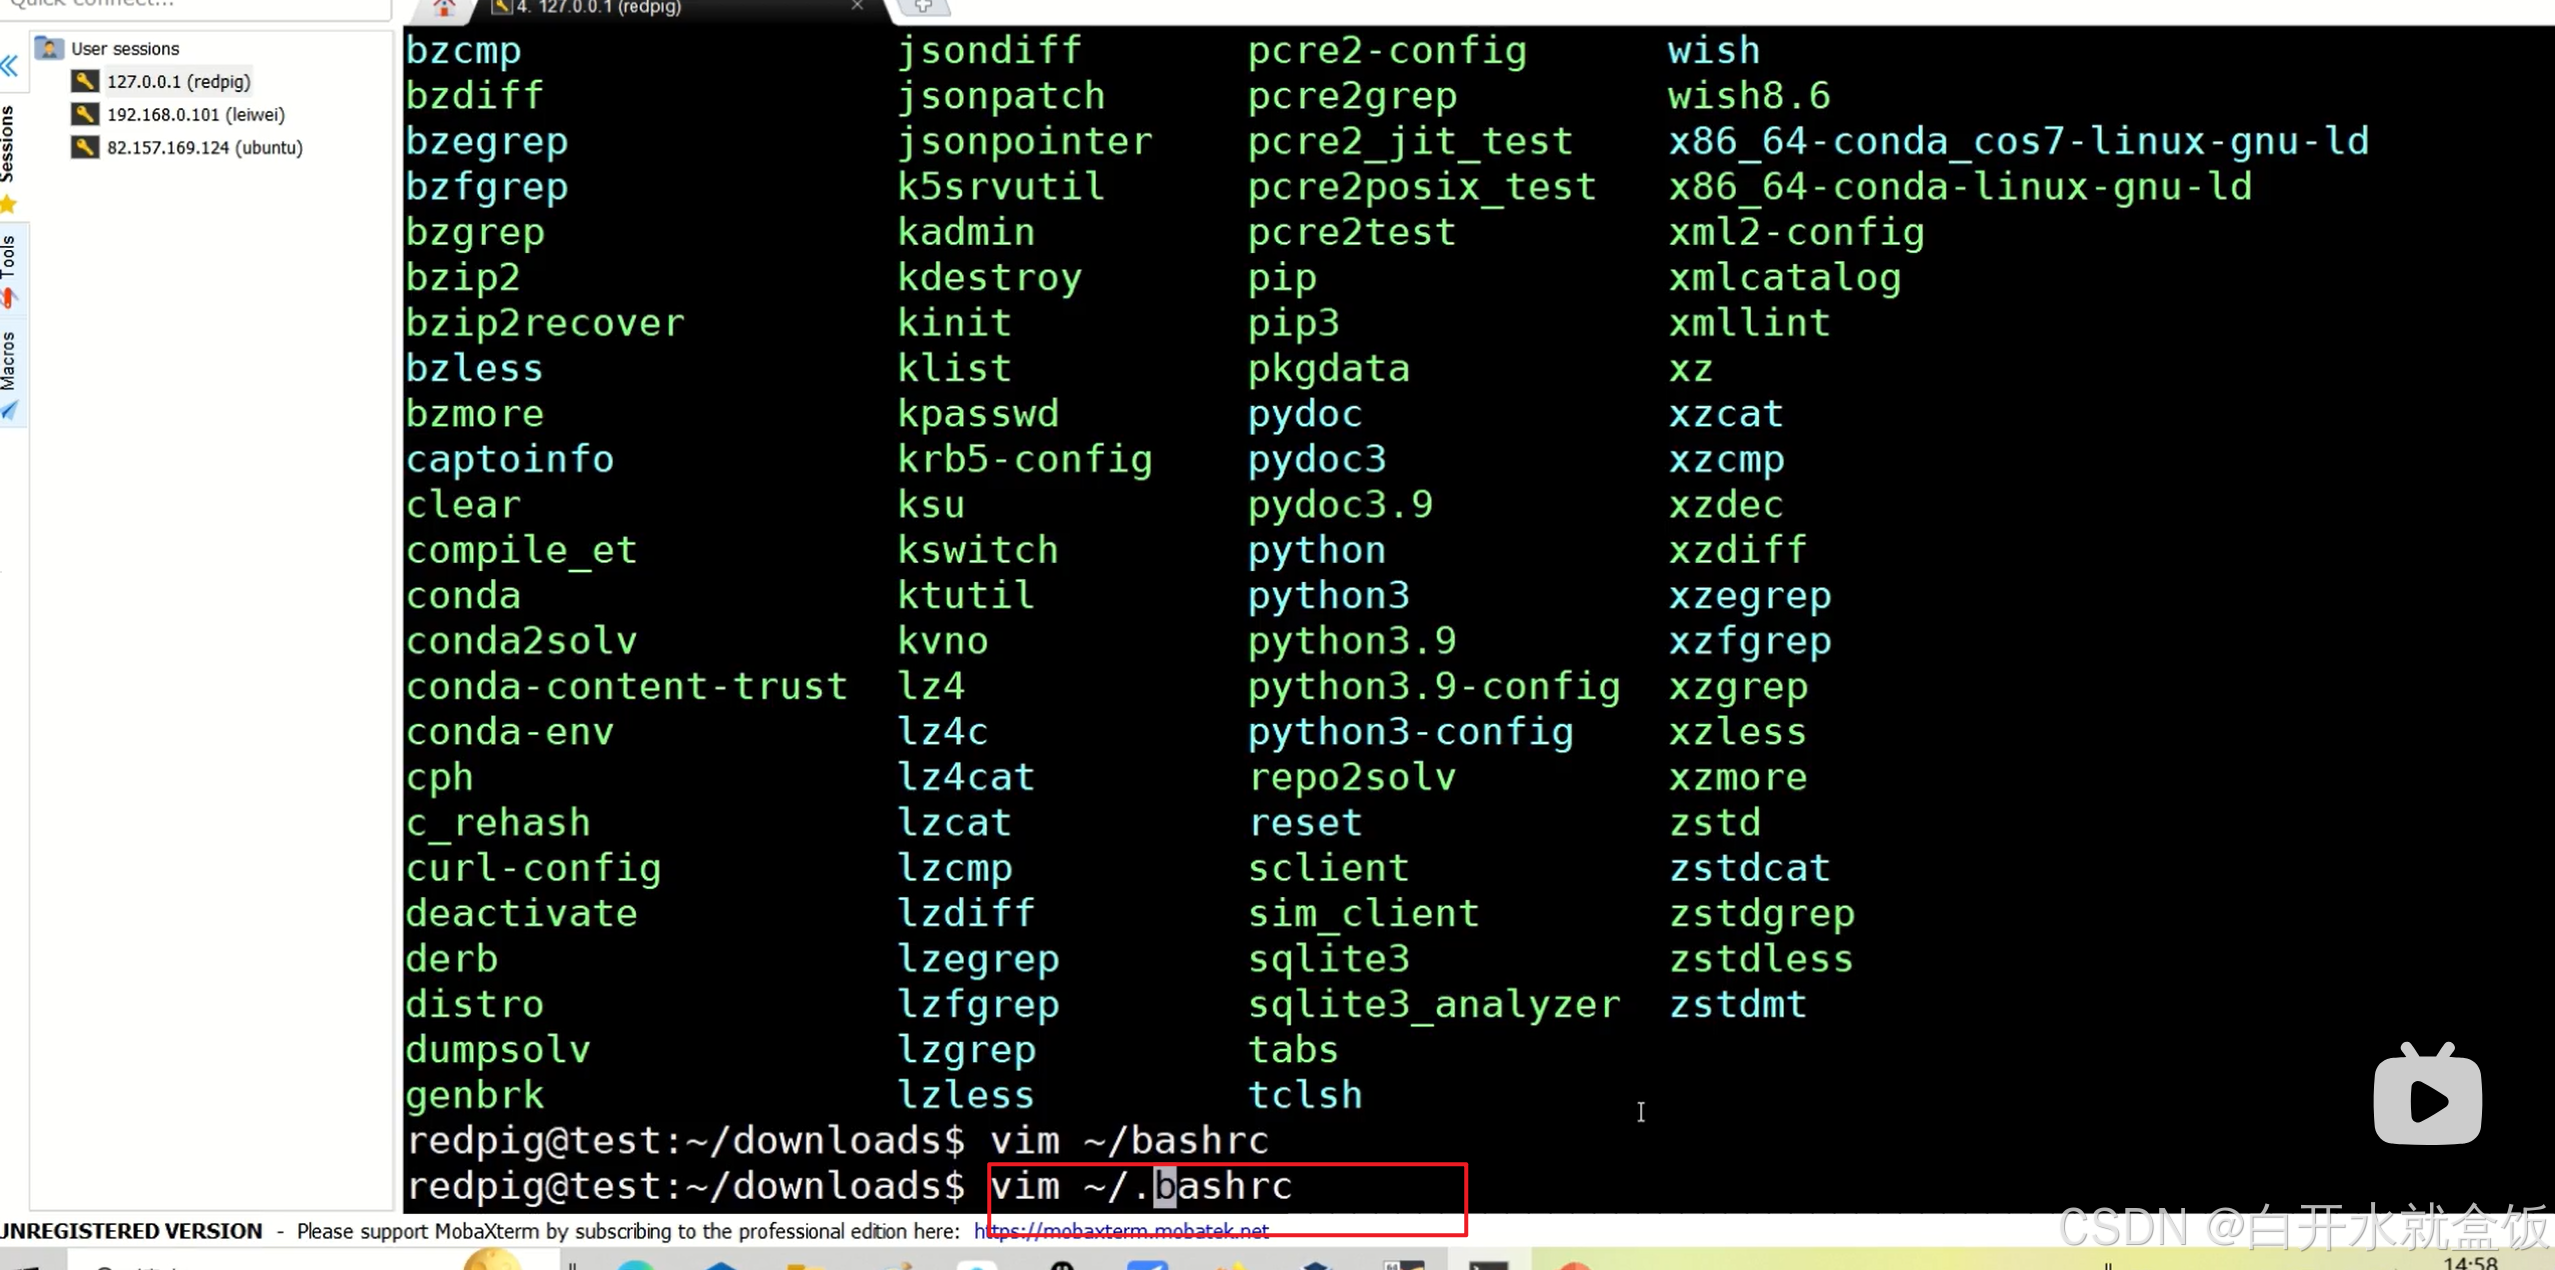Open the mobaxterm.mobatek.net link
The width and height of the screenshot is (2555, 1270).
(1121, 1231)
